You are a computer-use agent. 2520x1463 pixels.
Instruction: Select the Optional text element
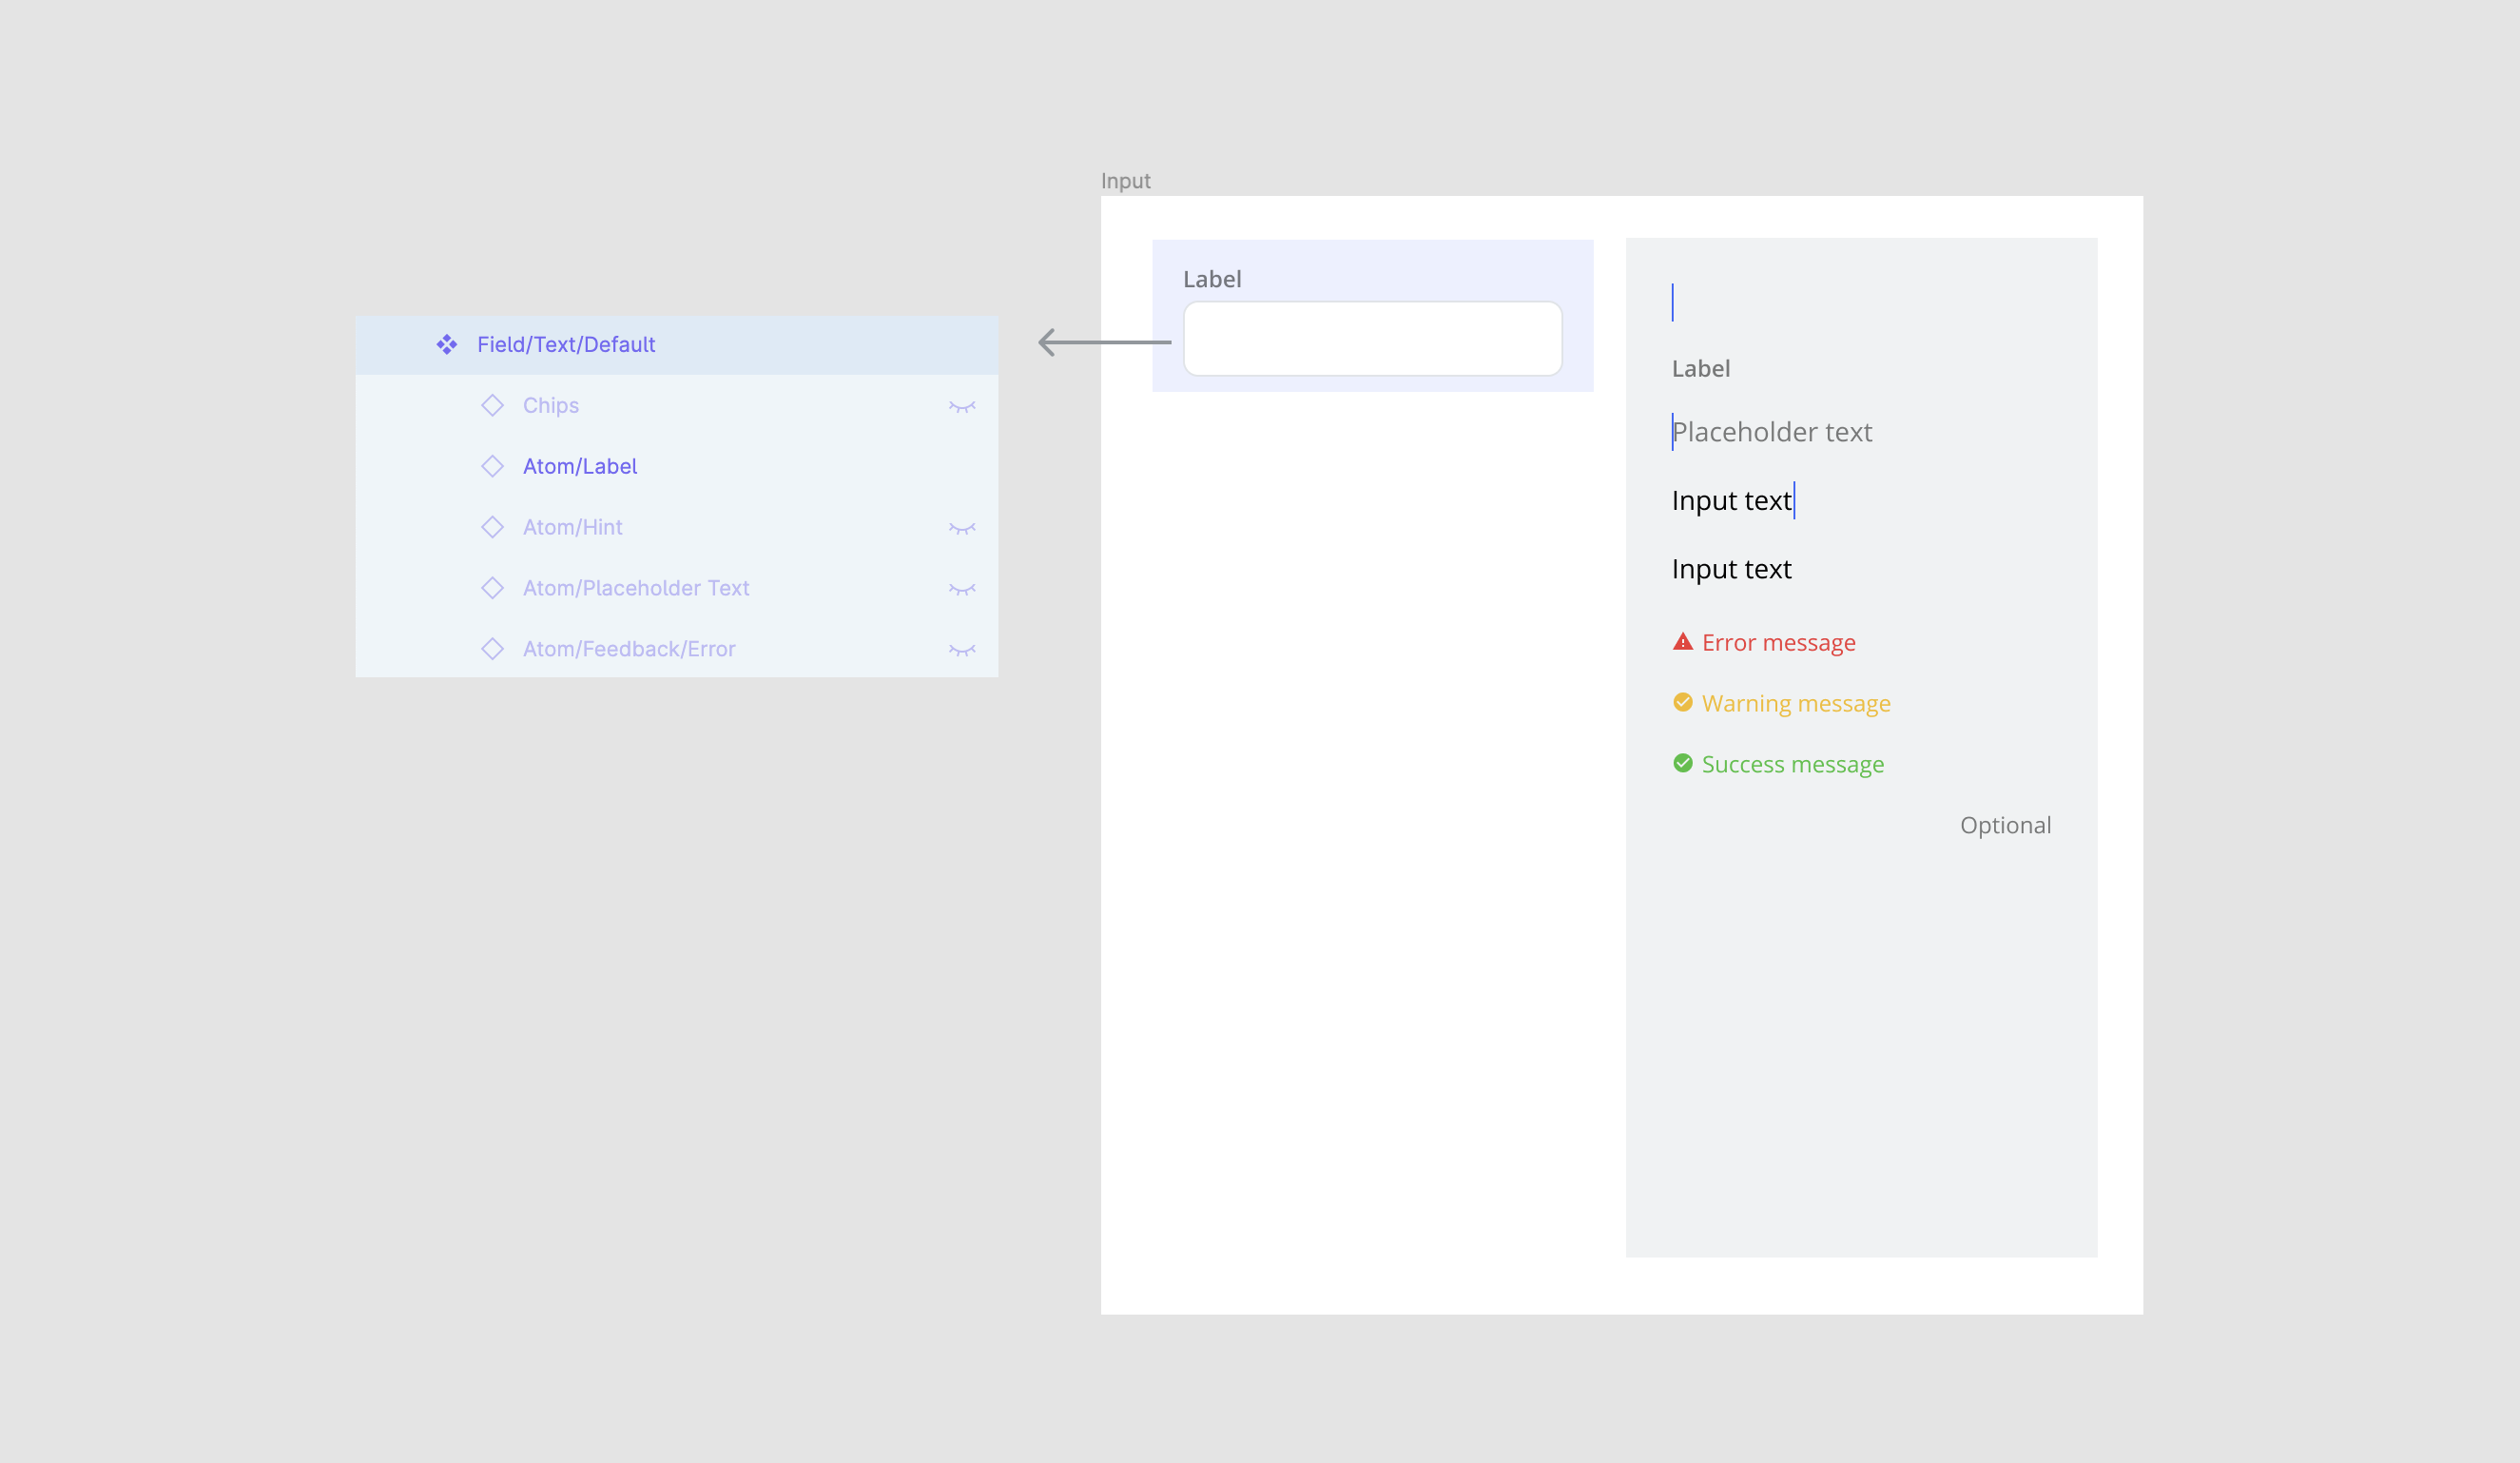(2005, 824)
